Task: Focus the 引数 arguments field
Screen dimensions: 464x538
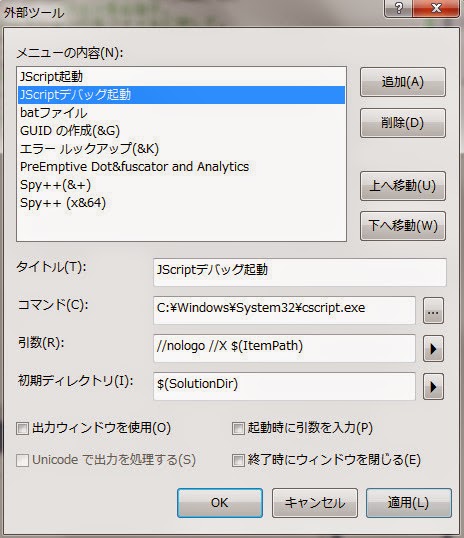Action: 285,348
